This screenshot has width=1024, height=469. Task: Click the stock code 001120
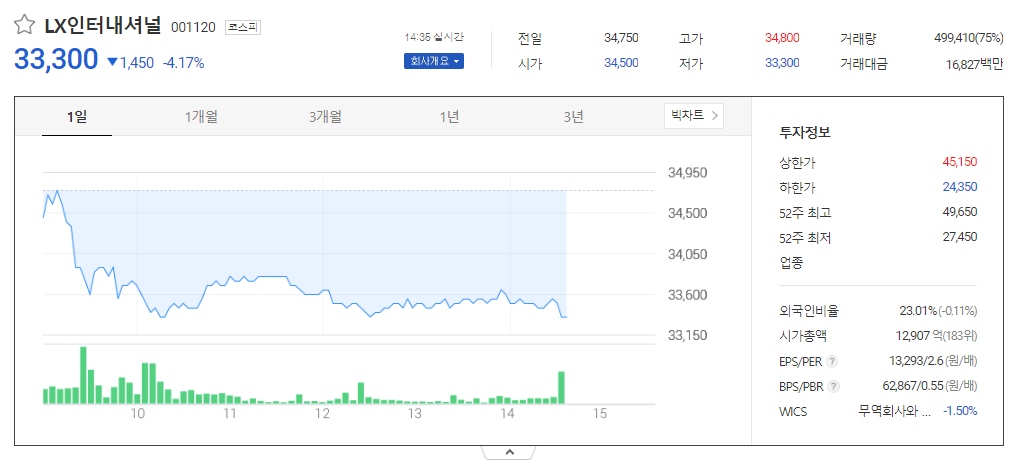click(195, 27)
